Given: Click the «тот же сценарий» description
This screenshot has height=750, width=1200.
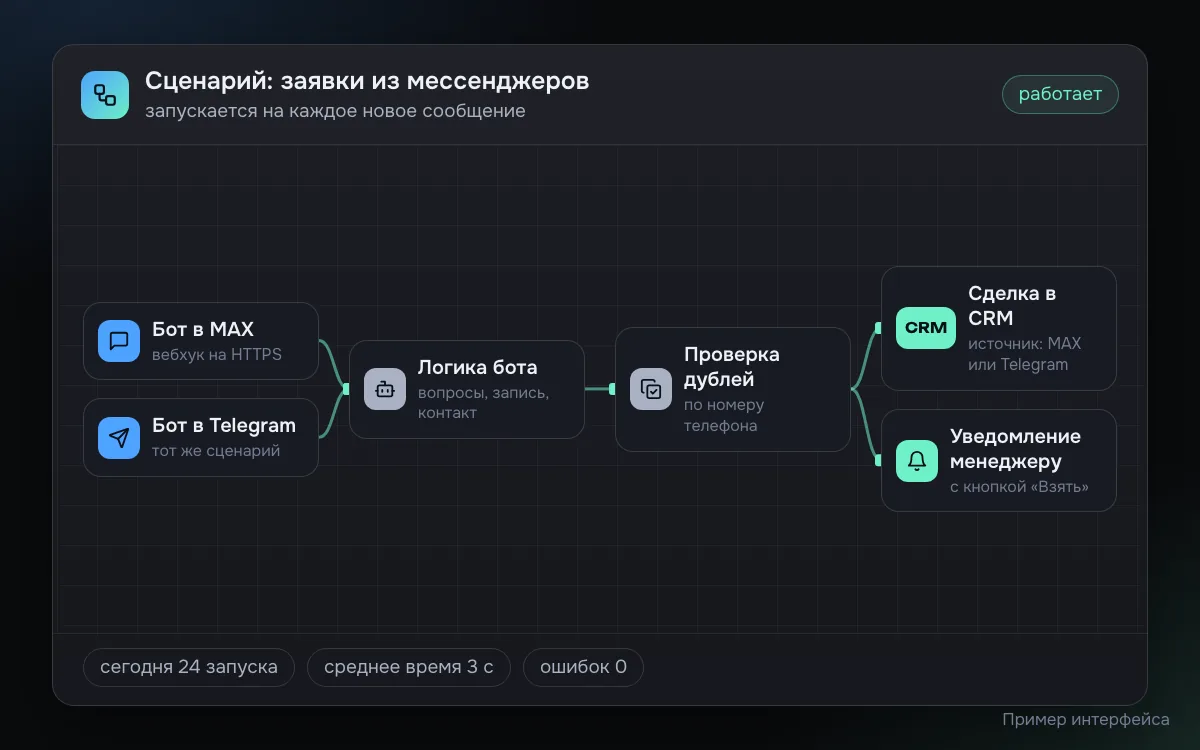Looking at the screenshot, I should click(216, 450).
